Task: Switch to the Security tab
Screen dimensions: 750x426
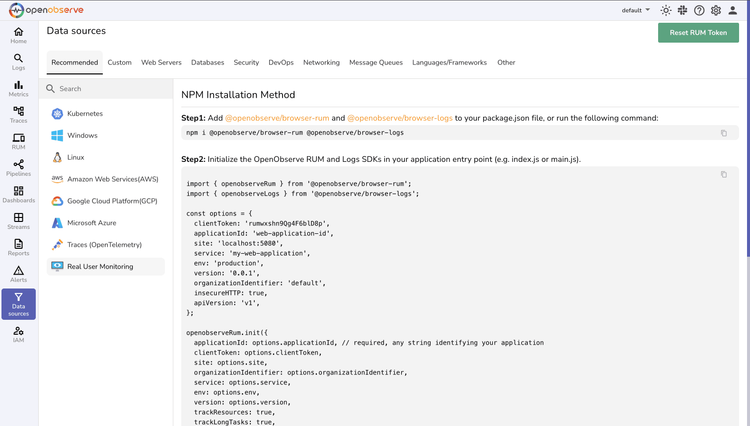Action: pos(246,63)
